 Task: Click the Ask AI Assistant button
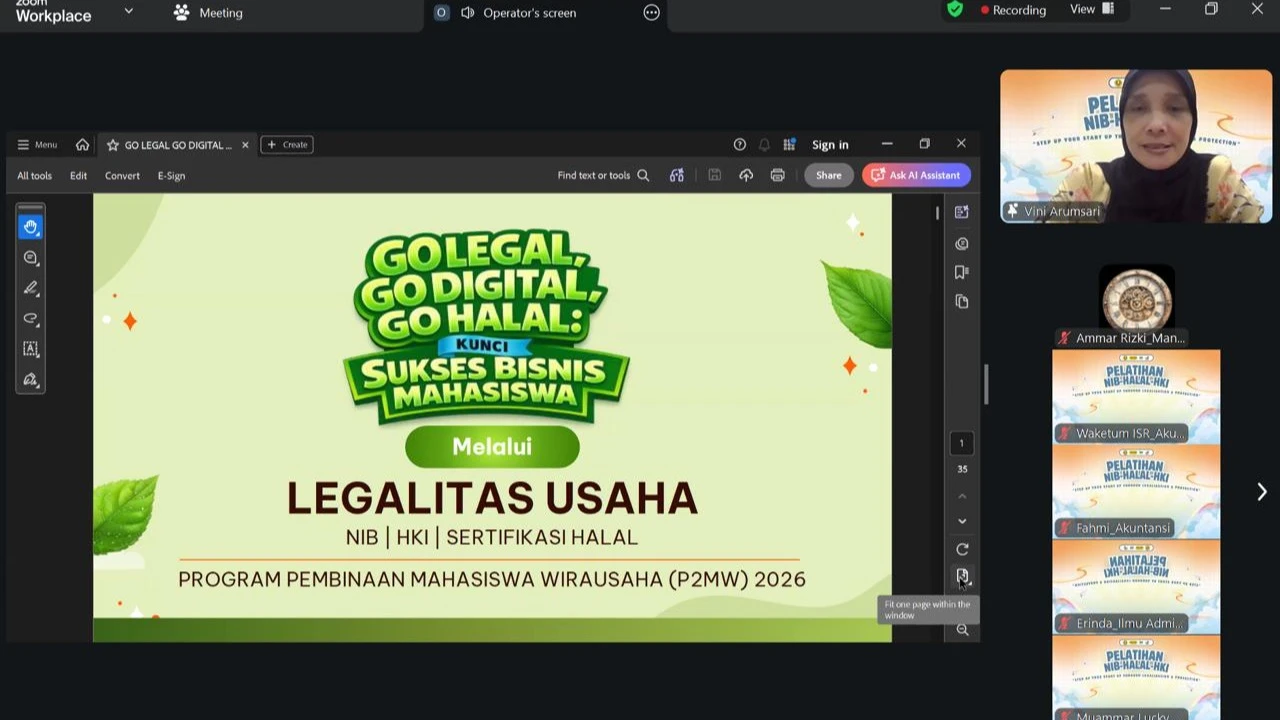[916, 175]
